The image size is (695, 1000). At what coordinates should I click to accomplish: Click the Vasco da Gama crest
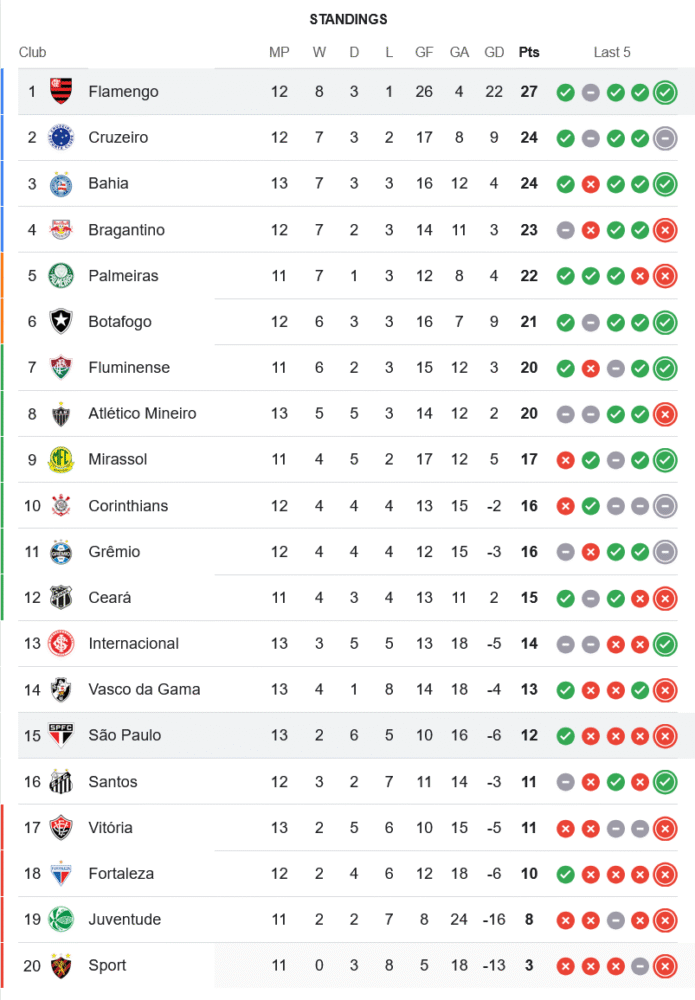tap(61, 690)
